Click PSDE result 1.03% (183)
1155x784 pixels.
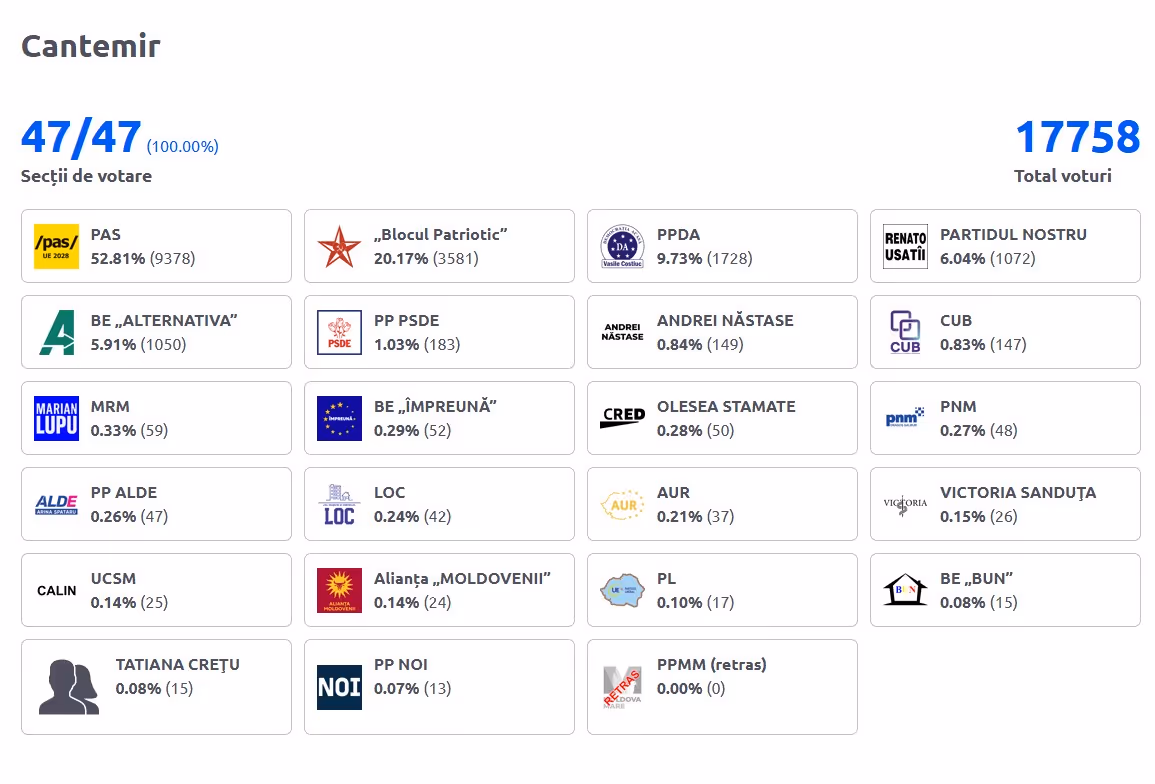[417, 345]
